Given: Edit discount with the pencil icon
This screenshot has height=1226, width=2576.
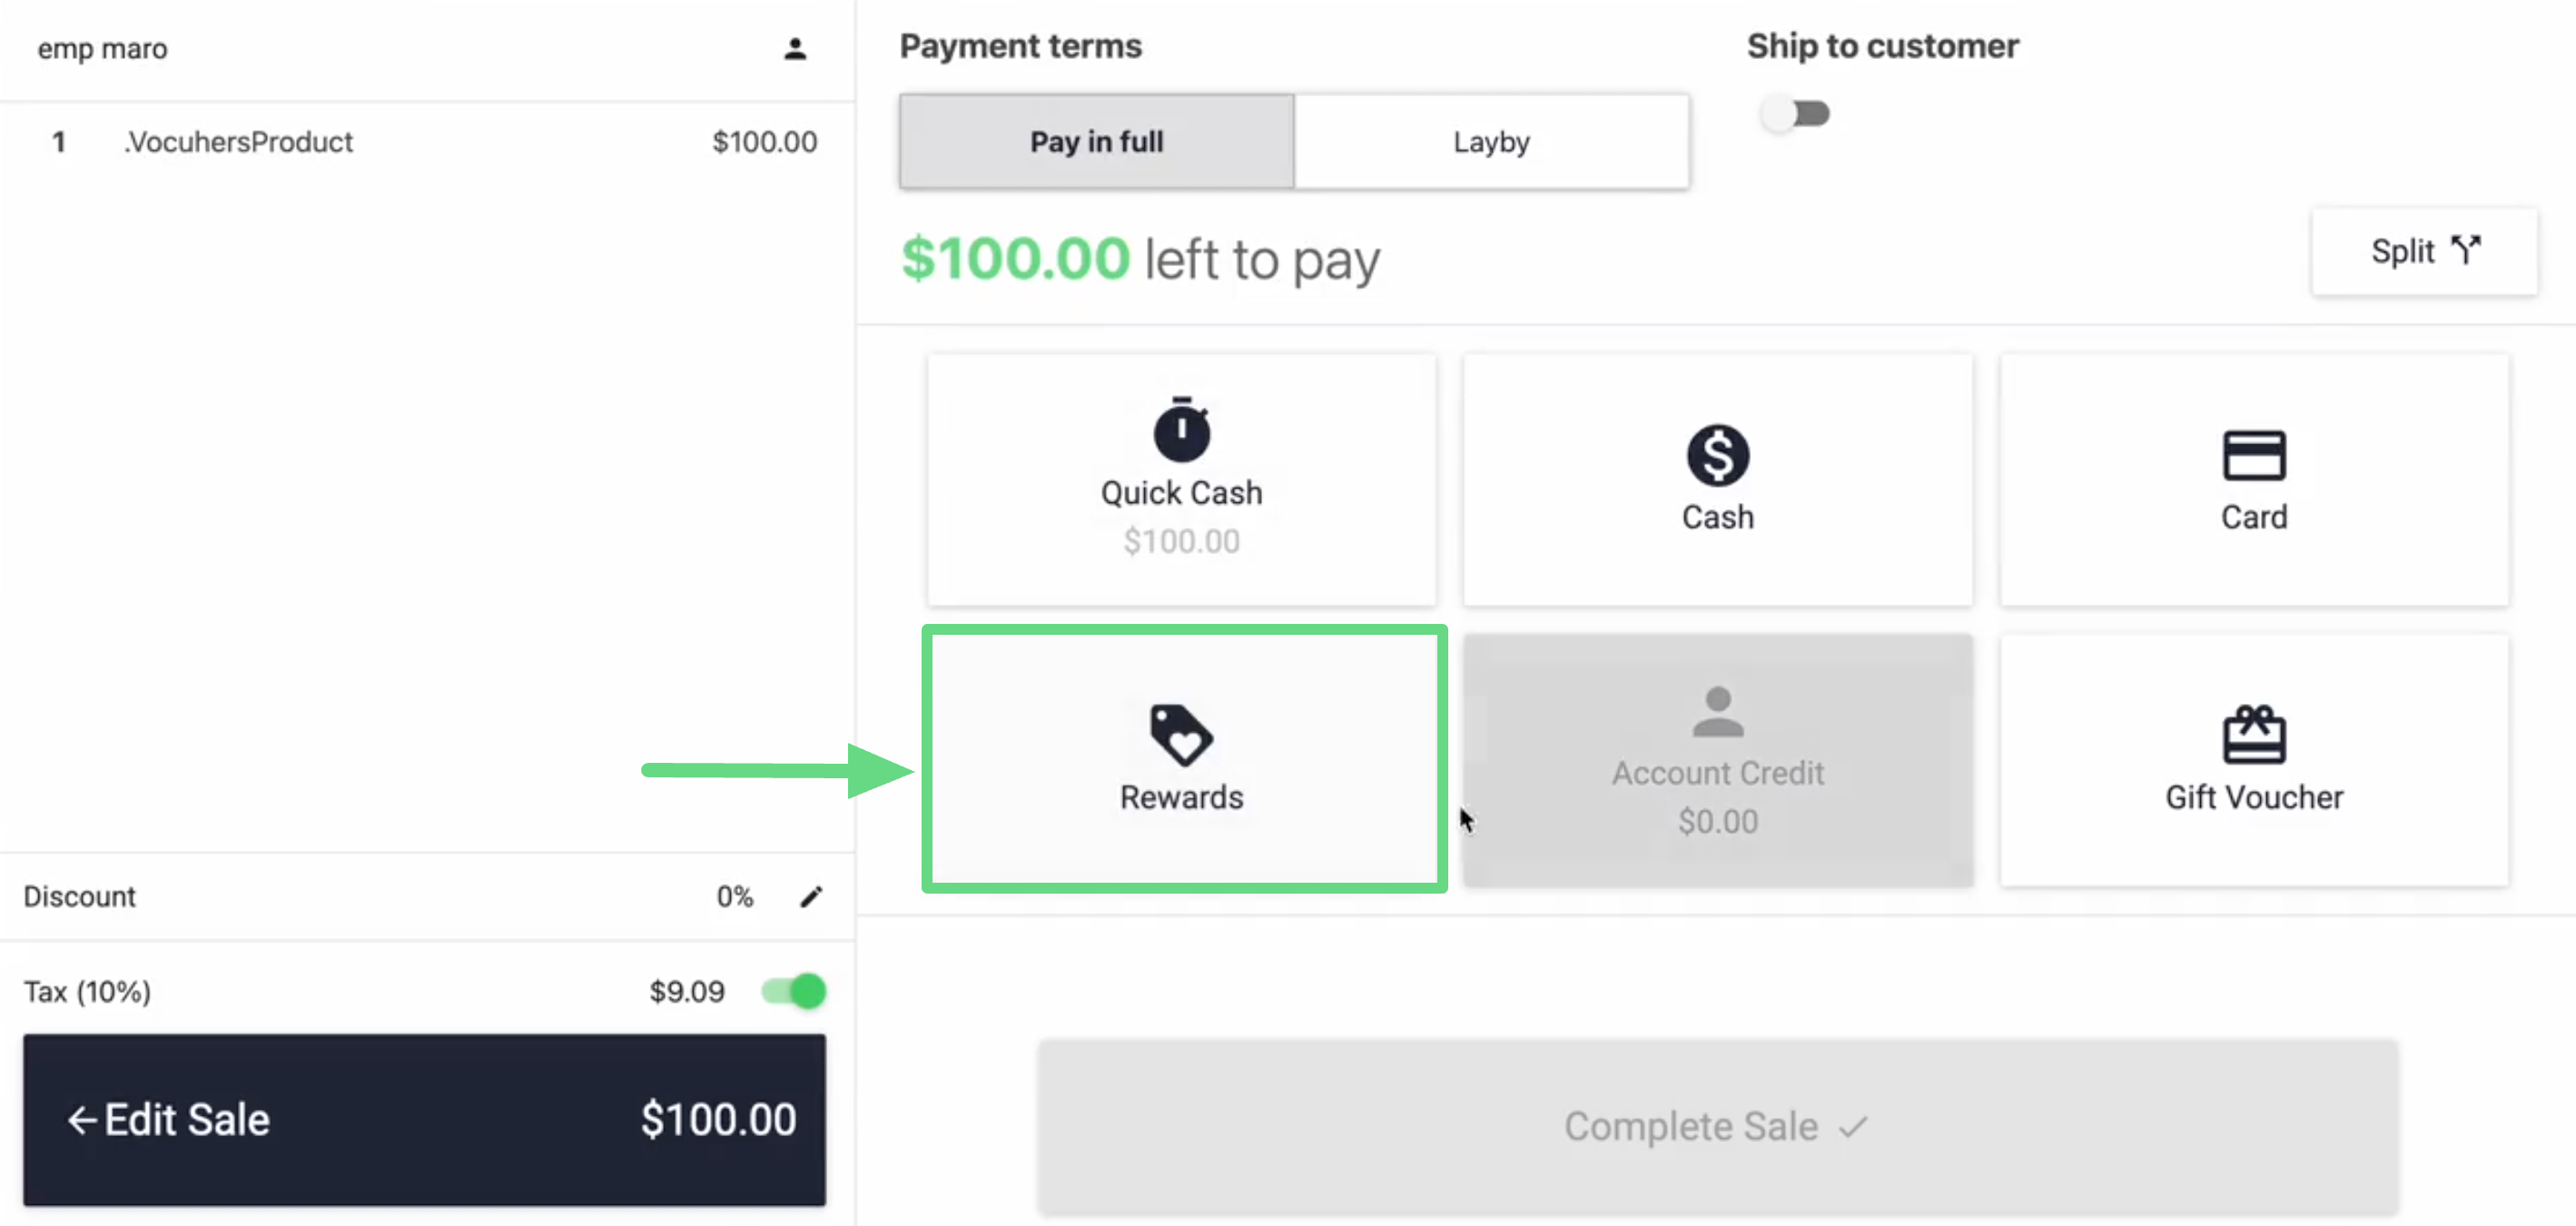Looking at the screenshot, I should point(811,896).
